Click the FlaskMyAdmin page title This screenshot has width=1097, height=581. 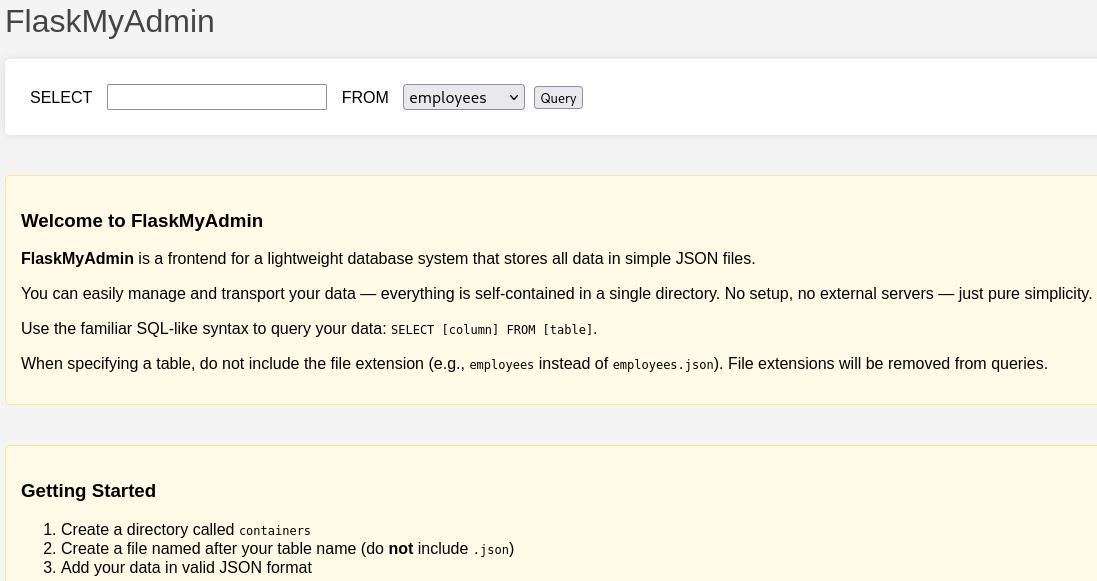point(110,21)
